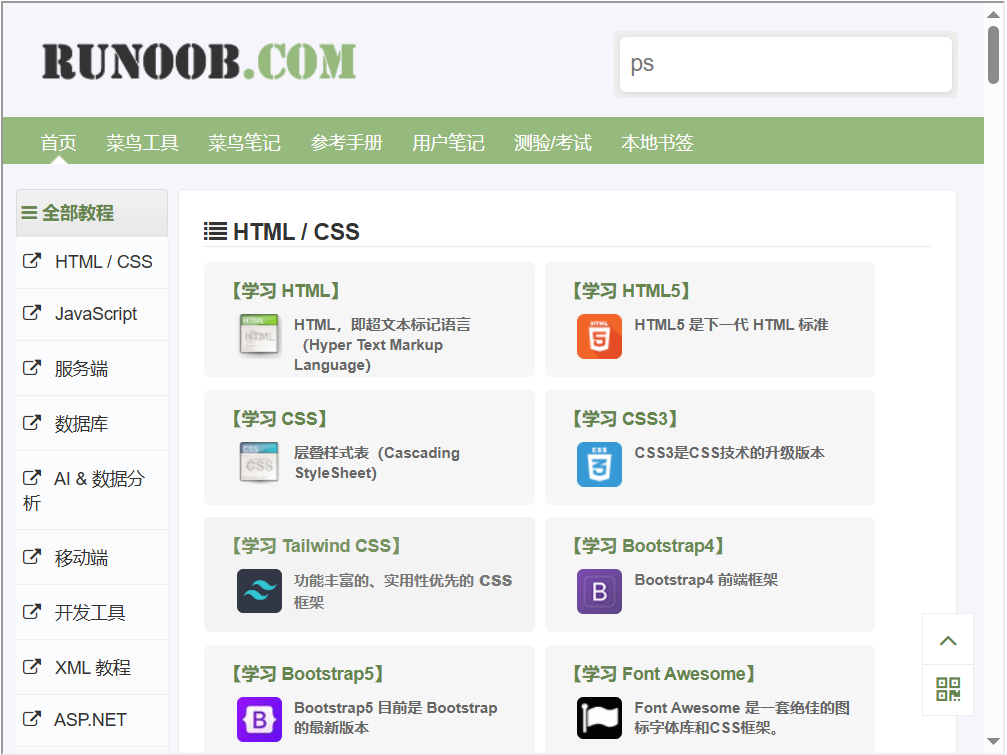This screenshot has height=755, width=1007.
Task: Open the 菜鸟工具 menu item
Action: [142, 142]
